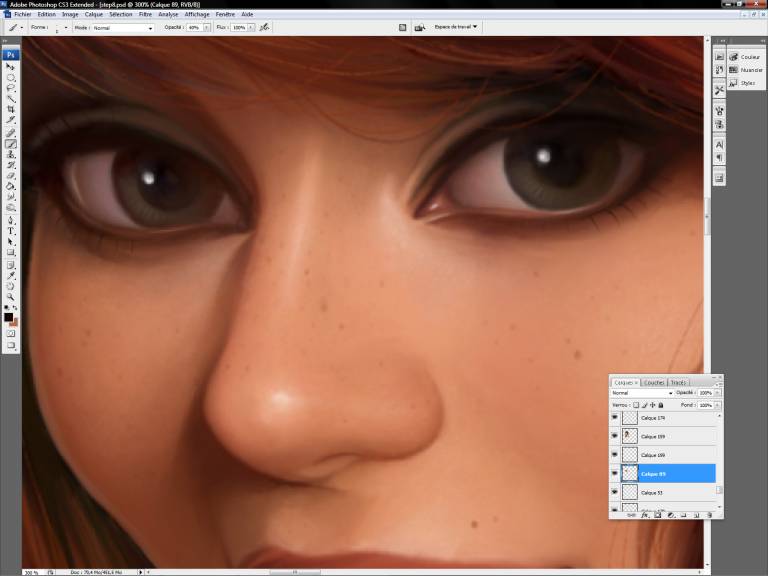This screenshot has height=576, width=768.
Task: Open the brush Mode dropdown in options bar
Action: (x=123, y=28)
